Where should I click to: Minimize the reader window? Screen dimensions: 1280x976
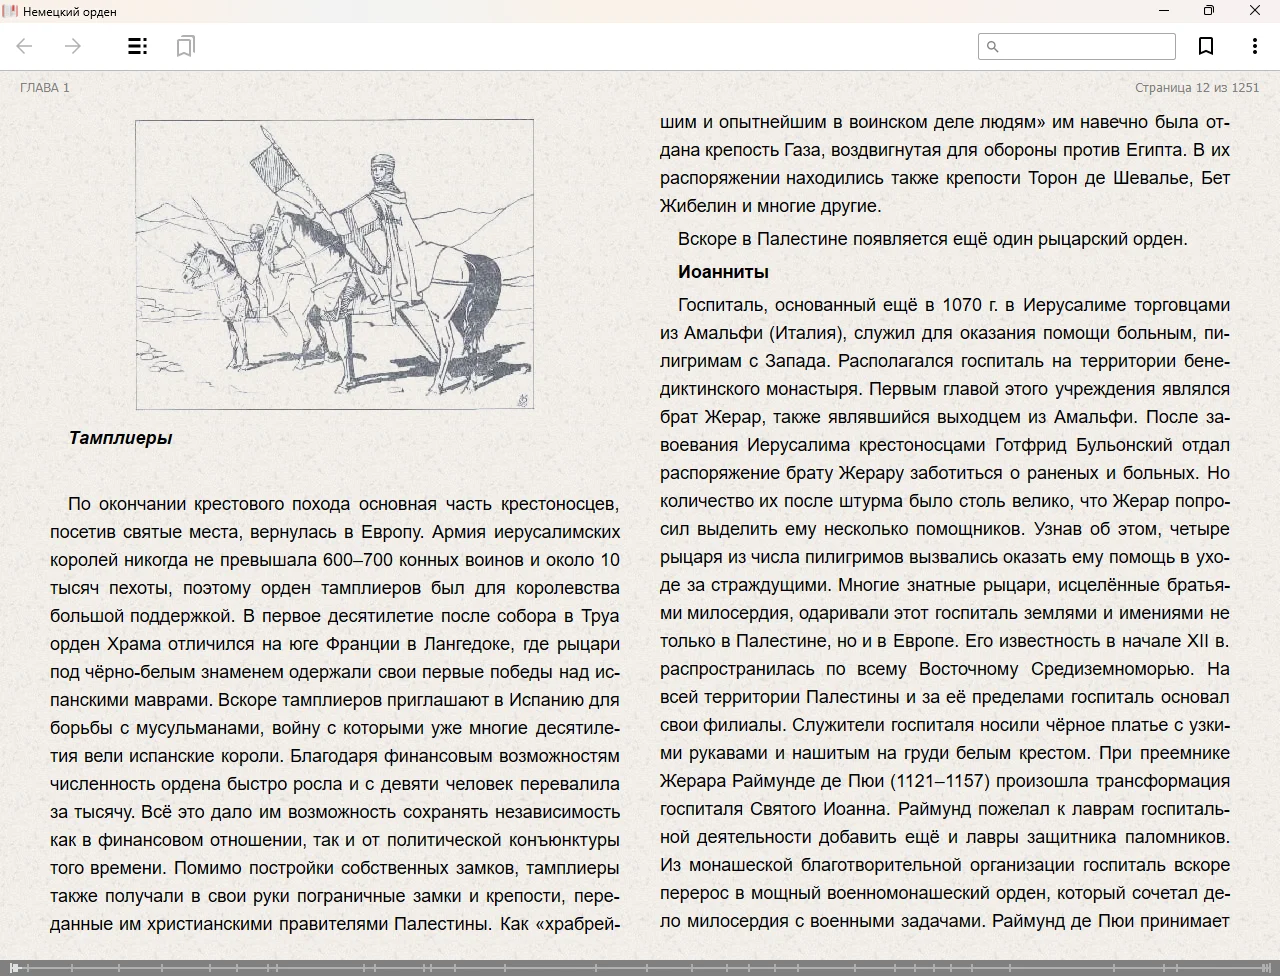point(1164,11)
